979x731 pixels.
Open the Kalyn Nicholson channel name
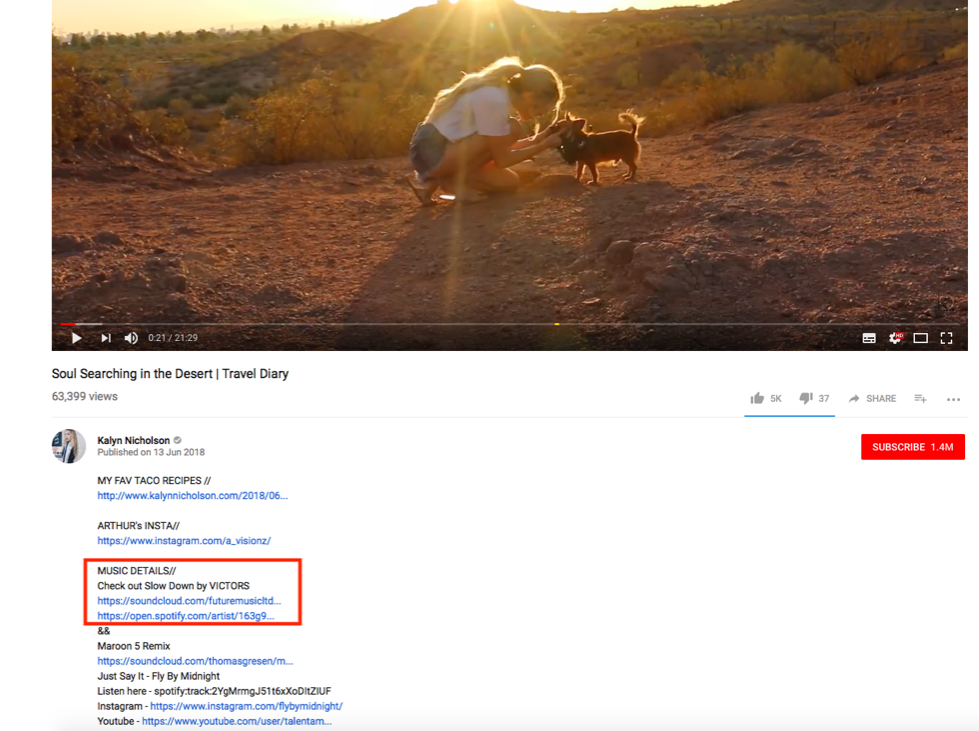[134, 440]
